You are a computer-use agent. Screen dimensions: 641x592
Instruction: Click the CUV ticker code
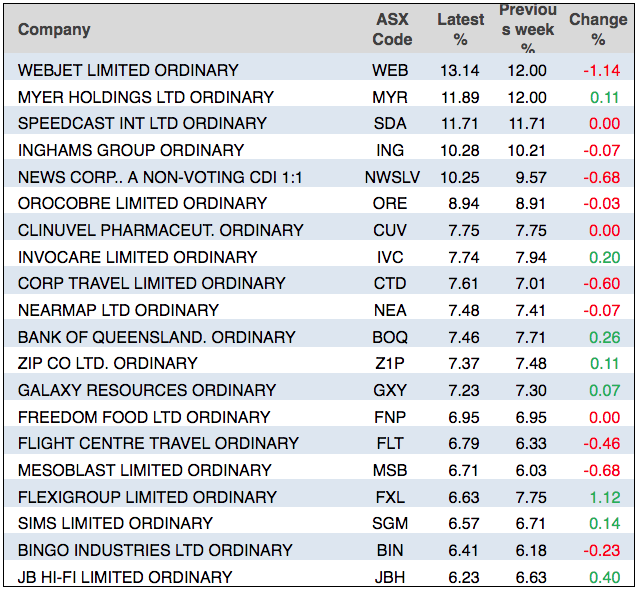[390, 230]
